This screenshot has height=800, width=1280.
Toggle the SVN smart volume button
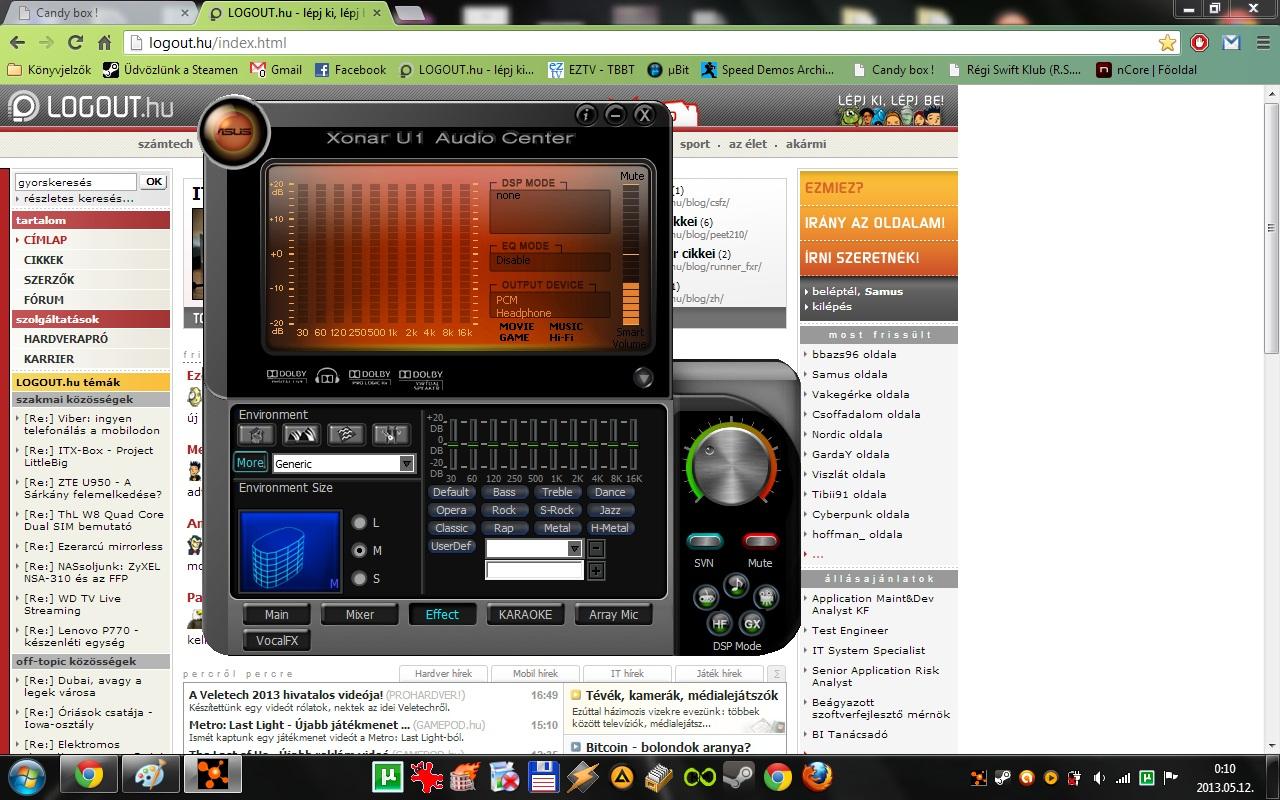[x=705, y=542]
